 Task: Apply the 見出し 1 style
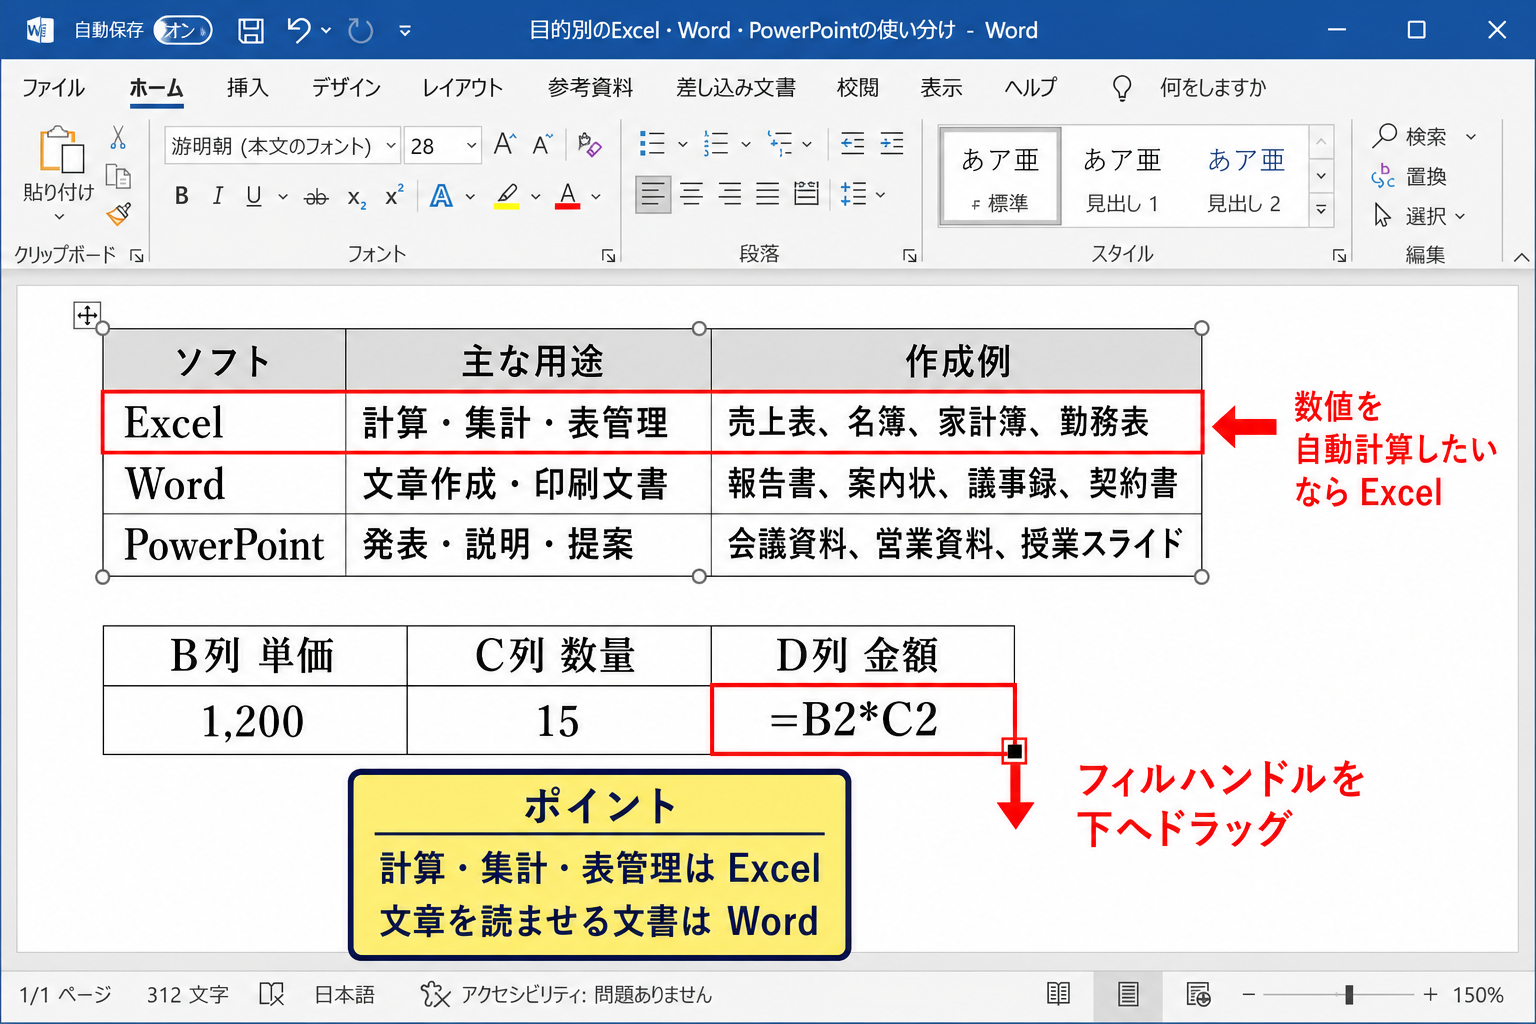pos(1122,176)
